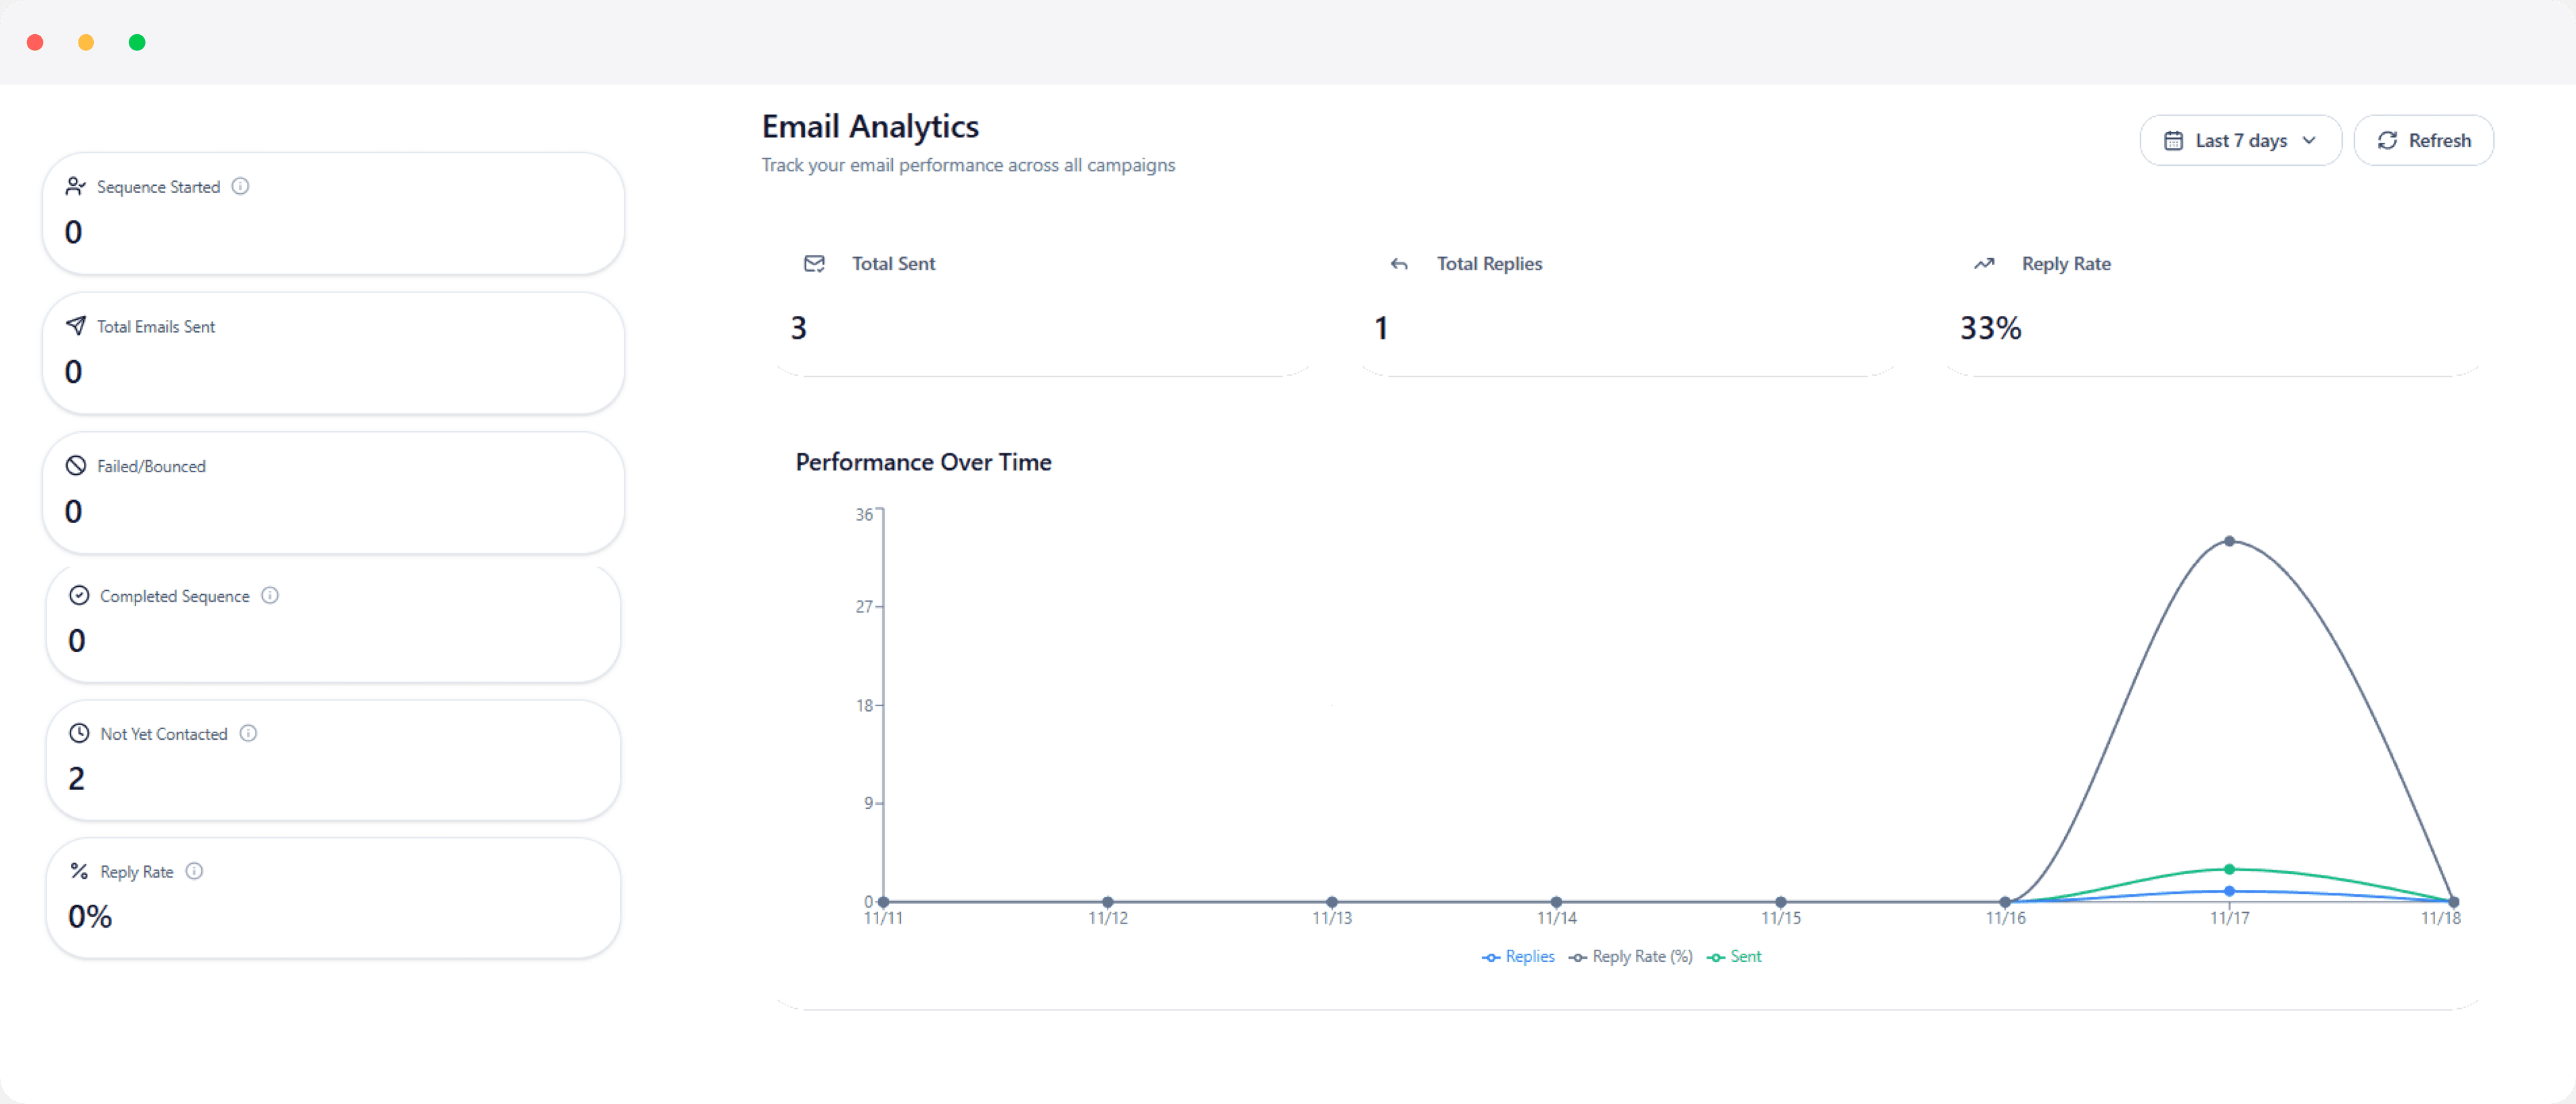
Task: Open the info tooltip on Completed Sequence
Action: [x=270, y=595]
